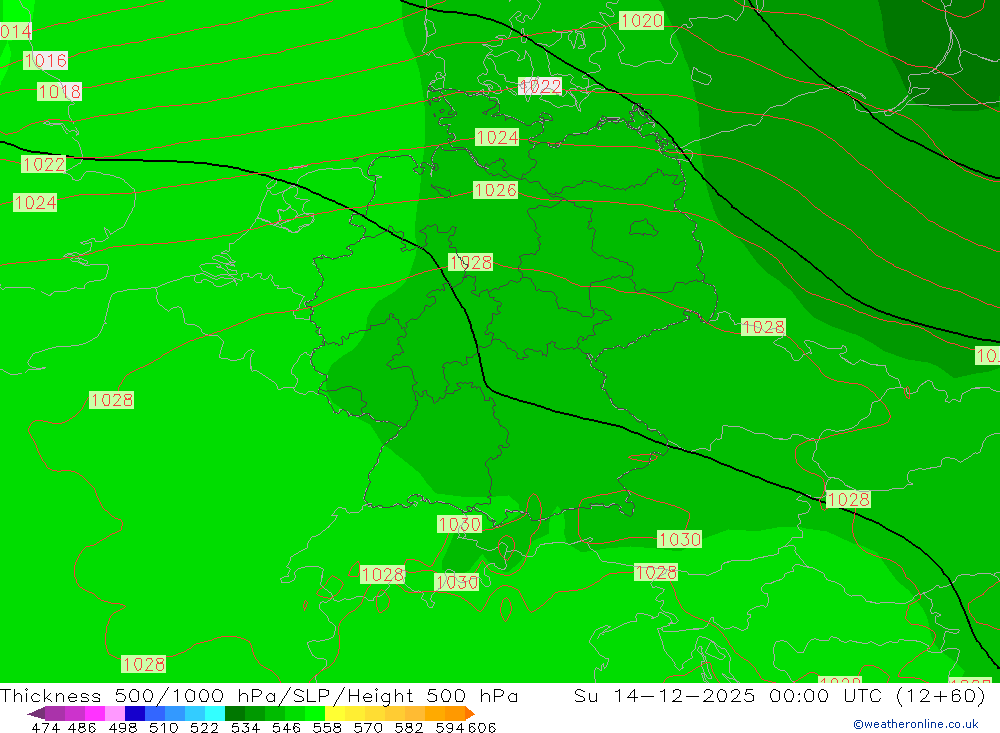Screen dimensions: 1000x733
Task: Click 1028 label over central Germany
Action: coord(471,262)
